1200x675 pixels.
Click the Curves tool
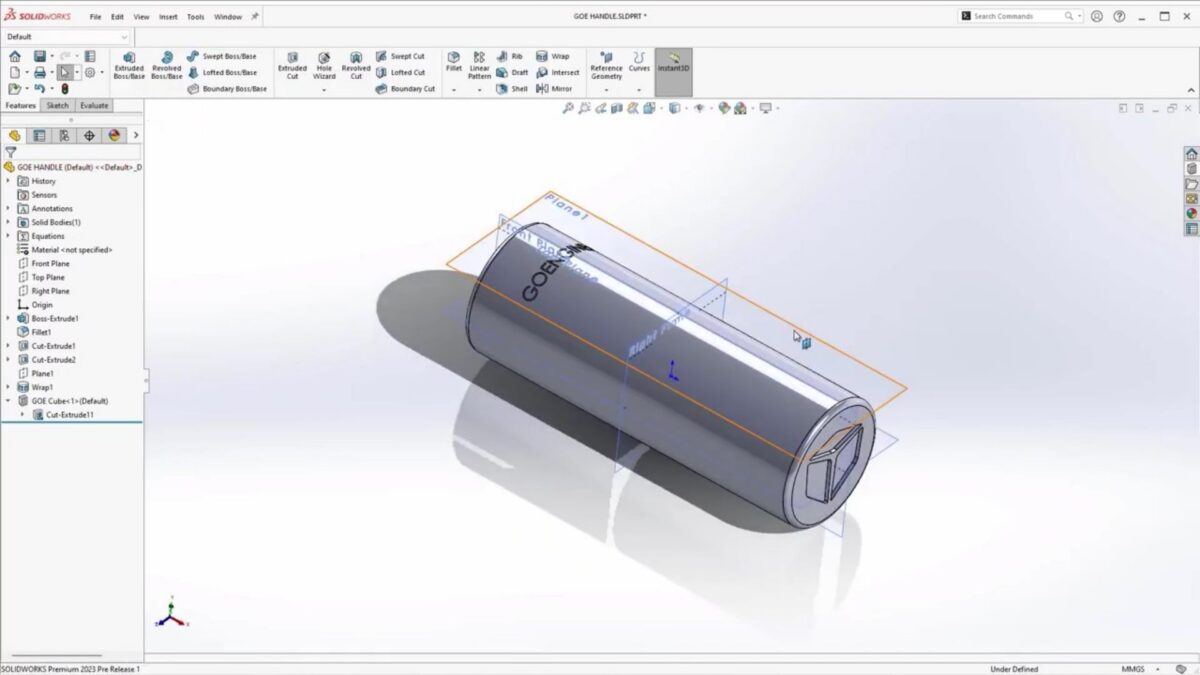coord(639,62)
